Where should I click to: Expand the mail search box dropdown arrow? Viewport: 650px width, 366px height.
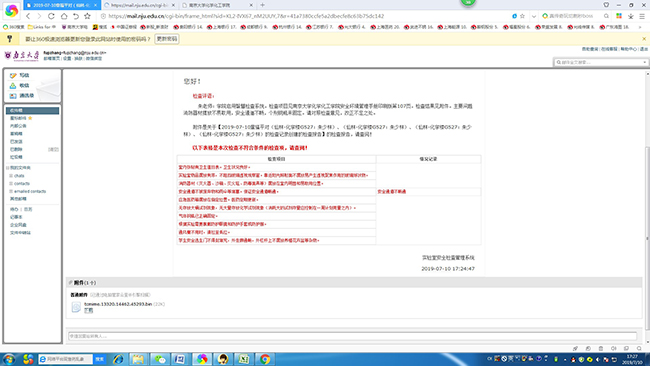[x=645, y=62]
